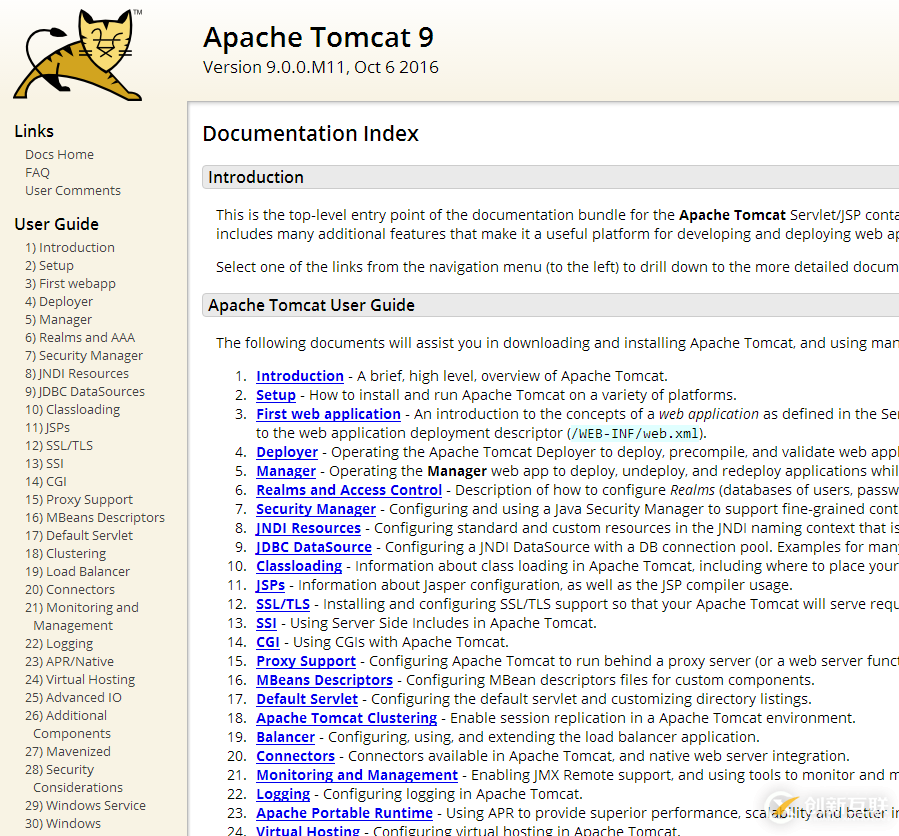Open '29) Windows Service' in sidebar
The width and height of the screenshot is (899, 836).
click(85, 805)
